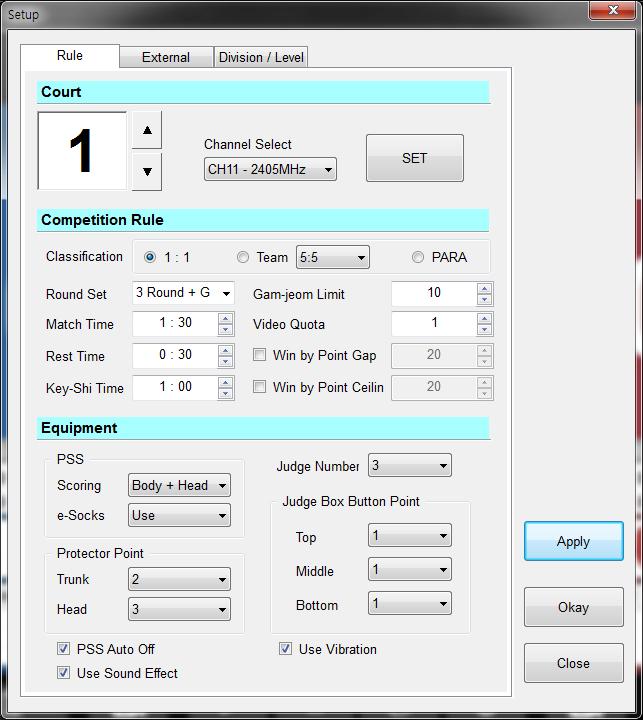Click the Key-Shi Time value field
This screenshot has height=720, width=643.
tap(175, 388)
